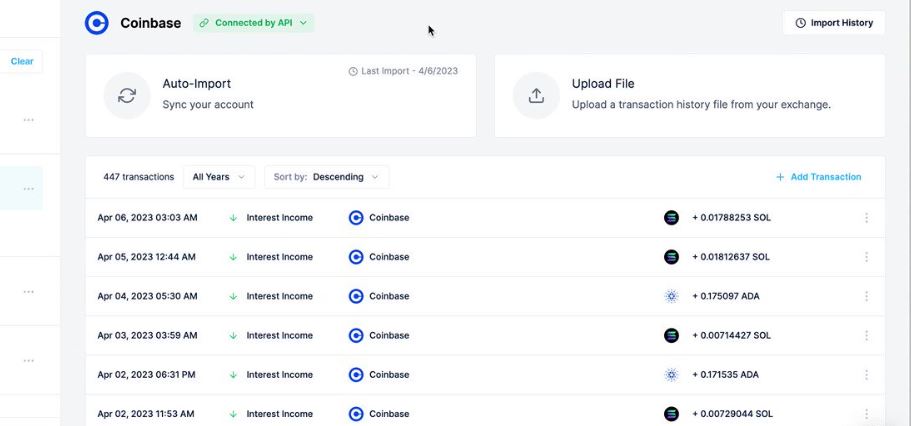Open Sort by Descending dropdown
The height and width of the screenshot is (426, 911).
coord(327,177)
